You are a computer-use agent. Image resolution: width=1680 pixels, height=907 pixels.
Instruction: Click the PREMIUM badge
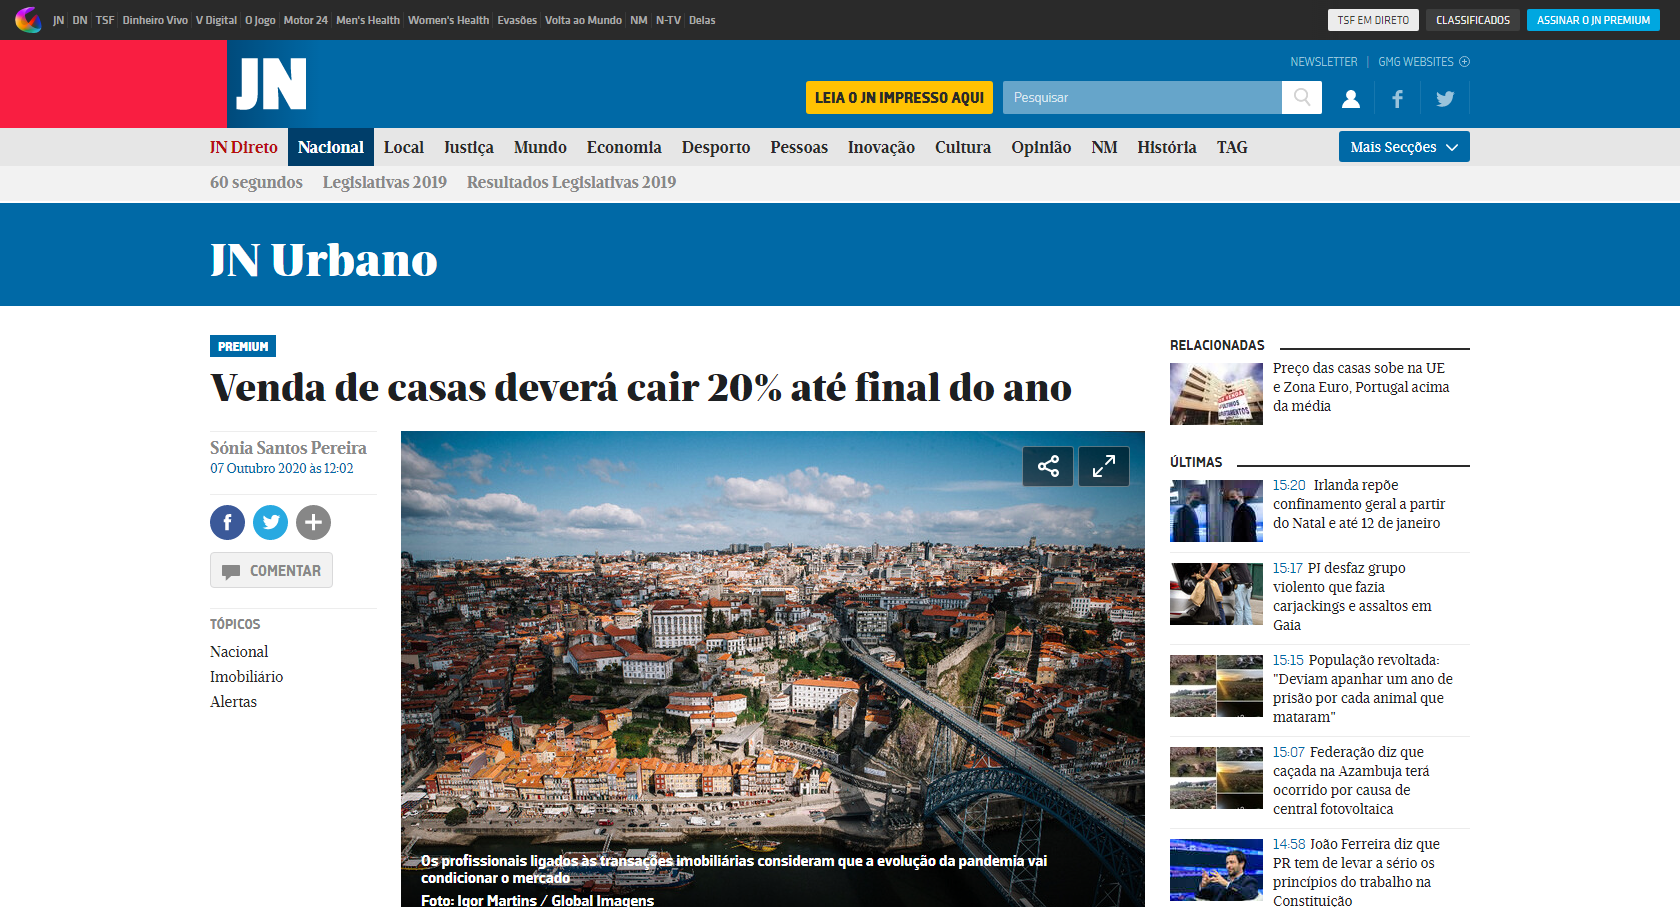click(x=243, y=346)
